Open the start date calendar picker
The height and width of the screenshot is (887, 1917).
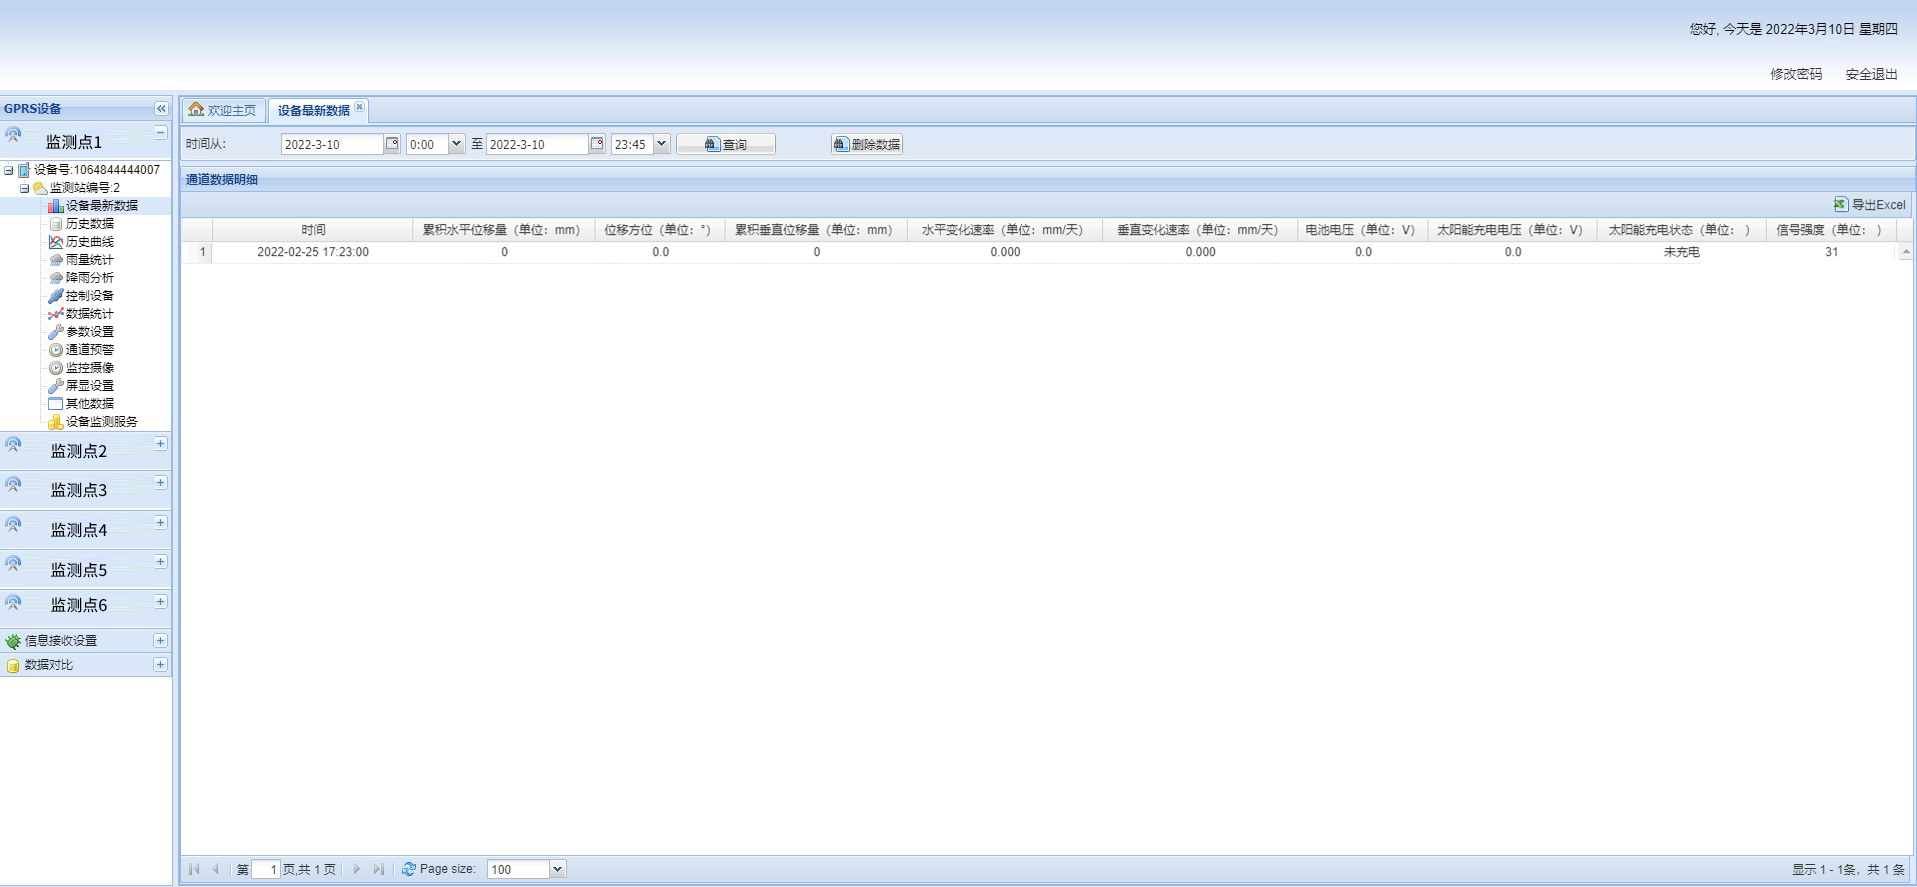coord(392,144)
